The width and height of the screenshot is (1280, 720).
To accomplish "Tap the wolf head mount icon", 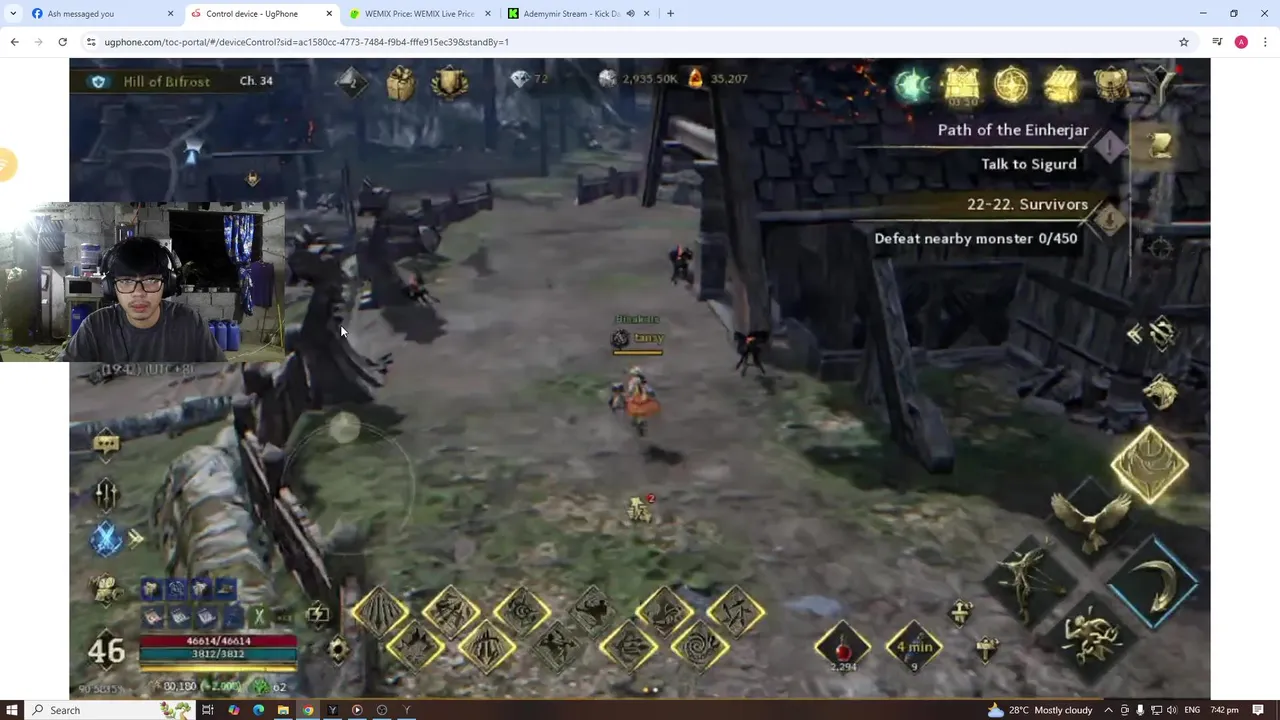I will (1160, 392).
